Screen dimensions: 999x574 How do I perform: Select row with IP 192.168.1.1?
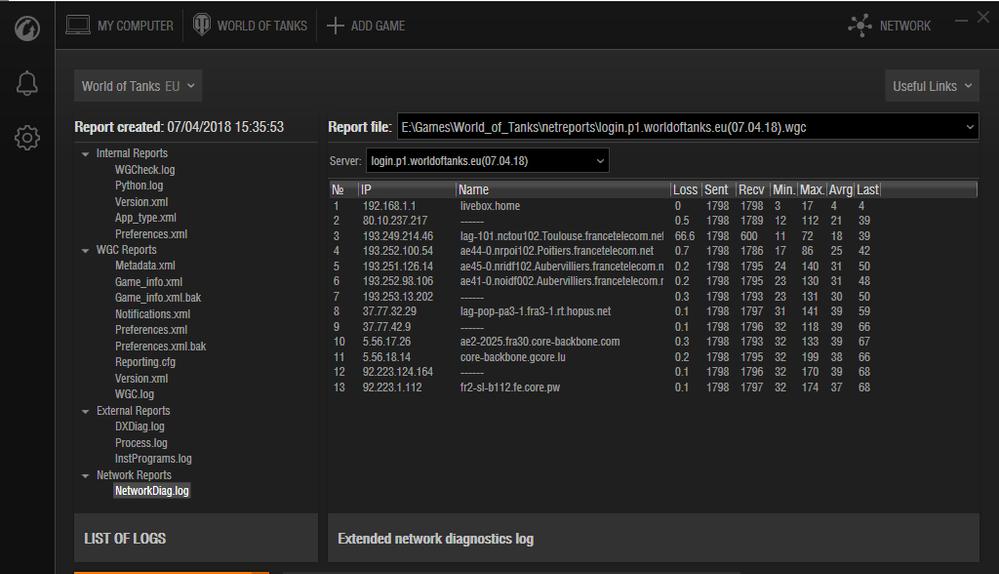tap(653, 206)
